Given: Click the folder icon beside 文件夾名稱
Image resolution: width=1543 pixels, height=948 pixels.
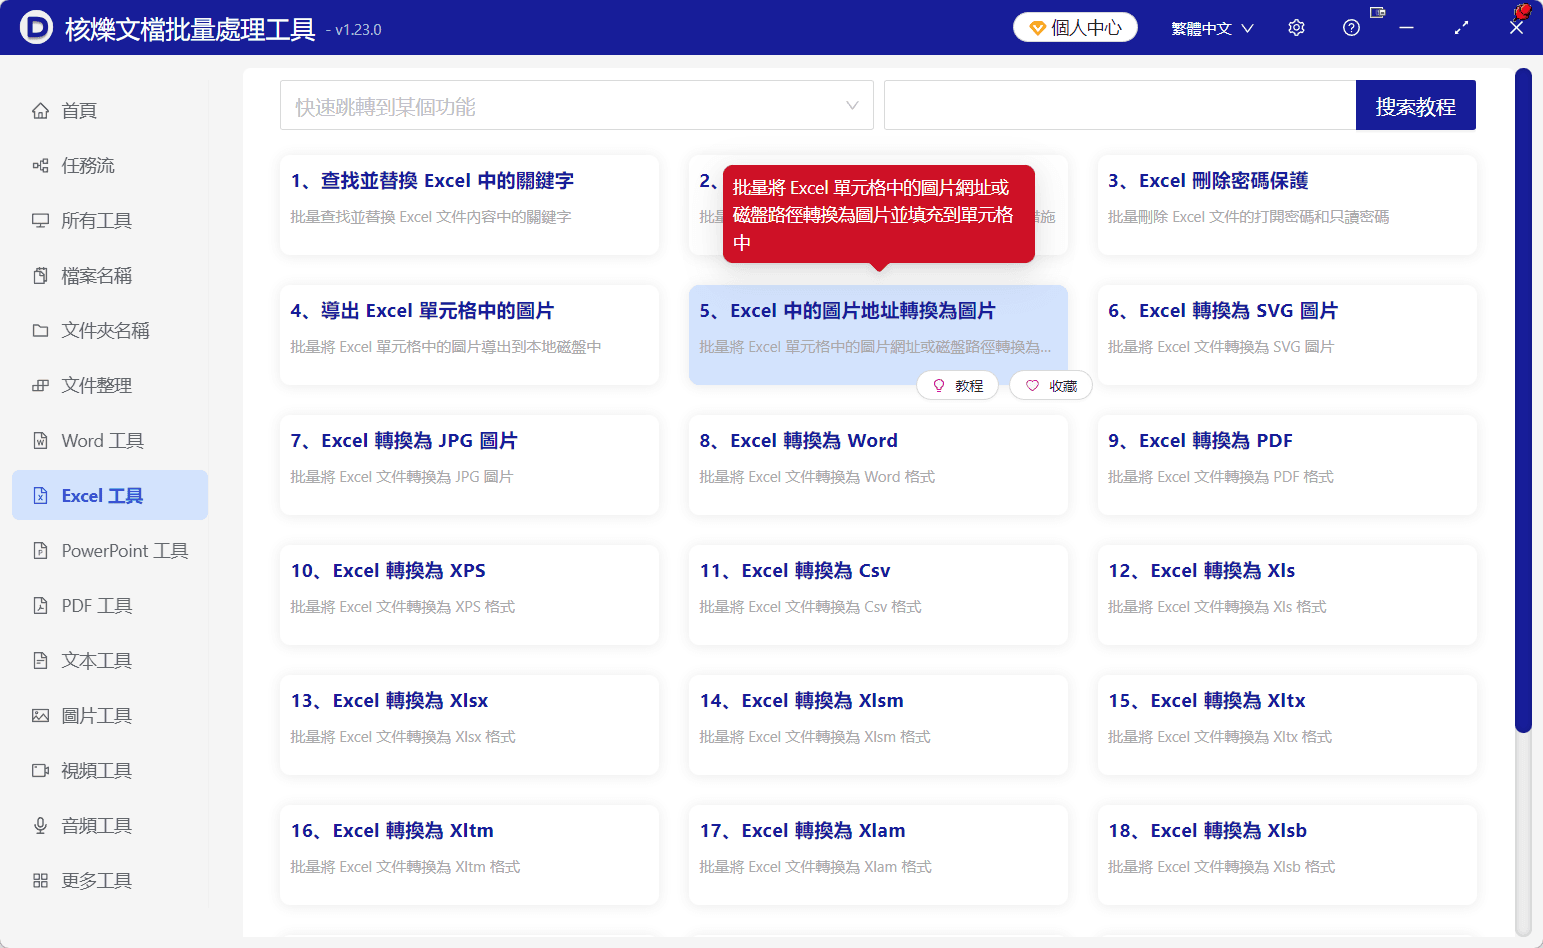Looking at the screenshot, I should coord(41,330).
